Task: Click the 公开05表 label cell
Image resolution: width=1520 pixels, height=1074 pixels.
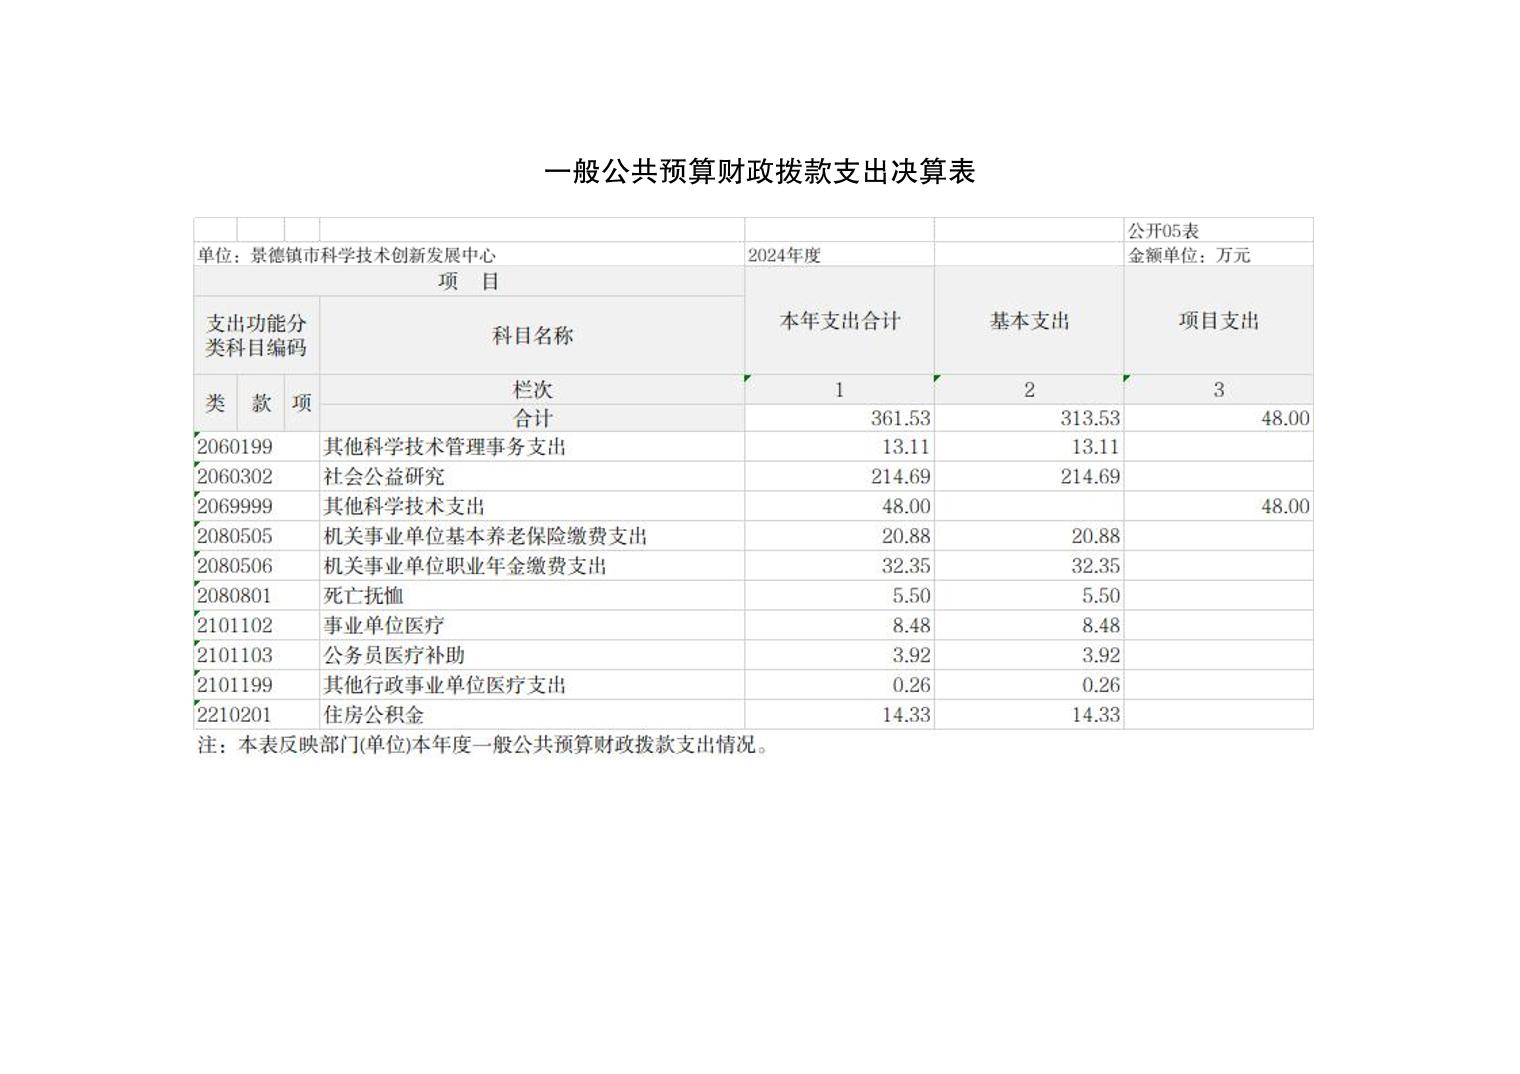Action: click(1163, 231)
